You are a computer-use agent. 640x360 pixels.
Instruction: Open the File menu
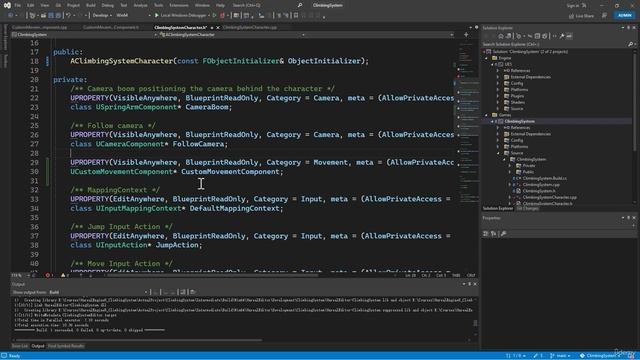click(18, 5)
